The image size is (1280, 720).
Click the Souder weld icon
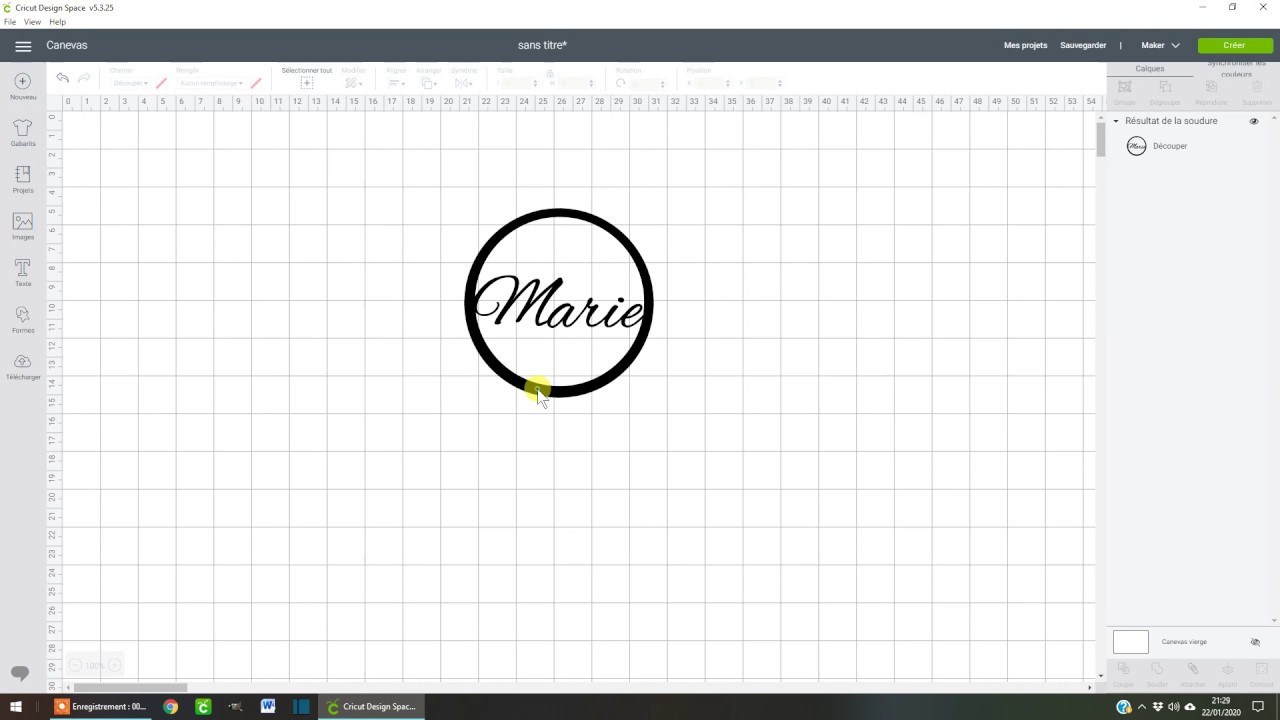tap(1157, 669)
